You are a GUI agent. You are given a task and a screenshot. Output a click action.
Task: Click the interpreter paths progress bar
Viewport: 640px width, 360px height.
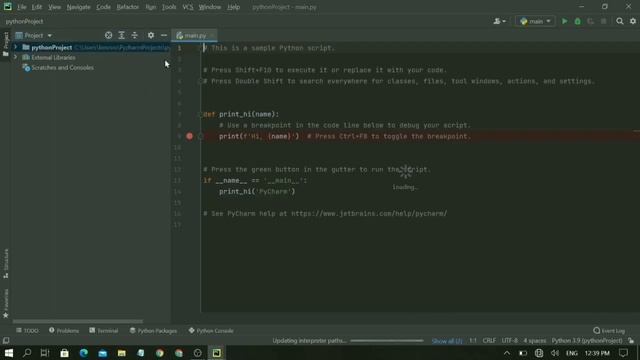point(387,341)
